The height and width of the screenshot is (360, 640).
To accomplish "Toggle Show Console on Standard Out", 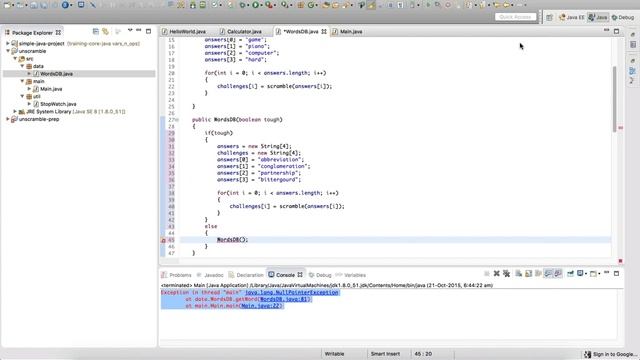I will (548, 273).
